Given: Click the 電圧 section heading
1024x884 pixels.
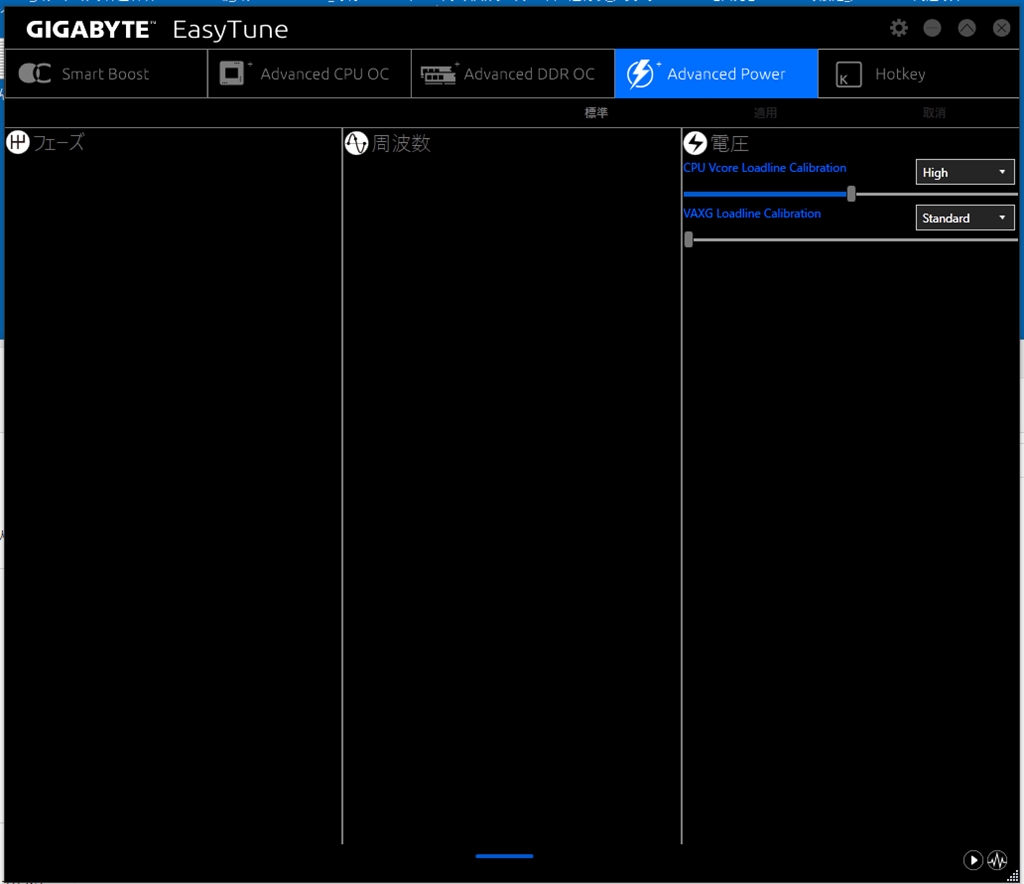Looking at the screenshot, I should (729, 143).
